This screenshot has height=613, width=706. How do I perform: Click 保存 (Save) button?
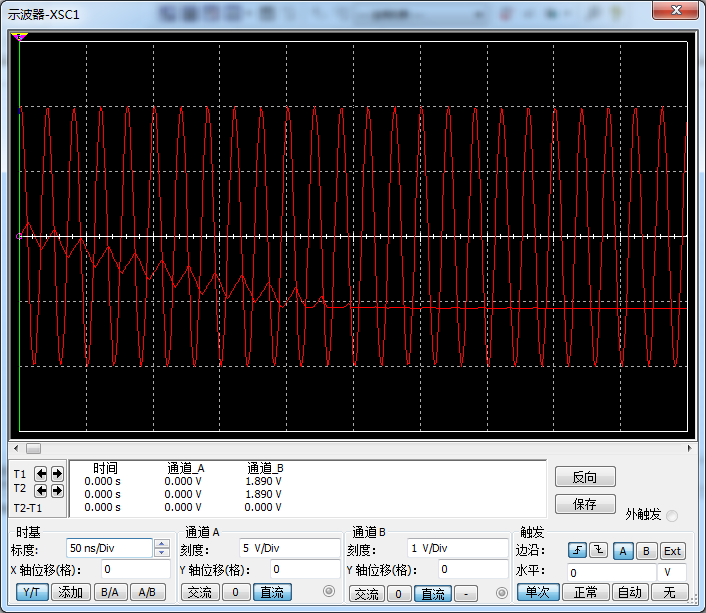point(585,504)
